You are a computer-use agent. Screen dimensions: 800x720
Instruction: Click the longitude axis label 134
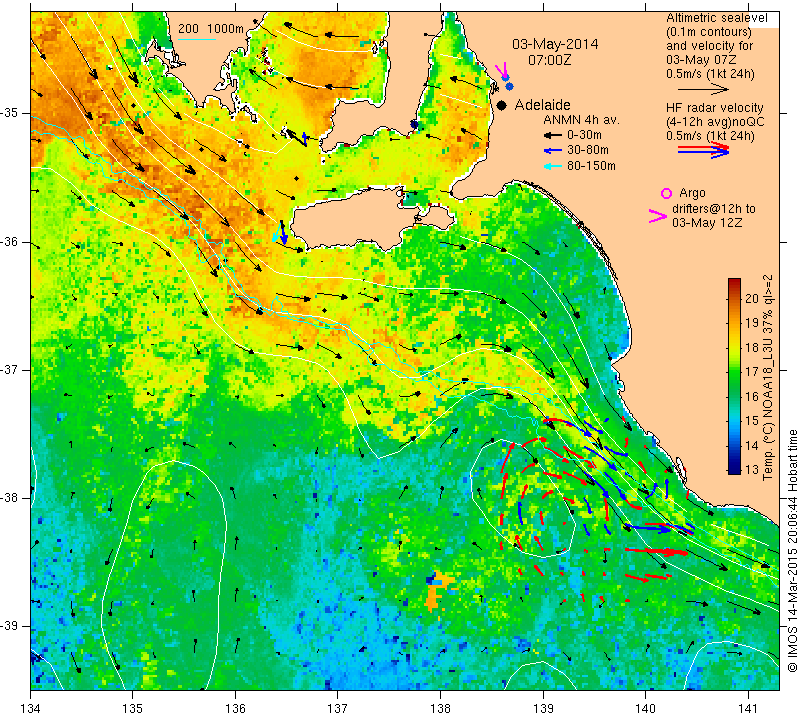coord(31,708)
